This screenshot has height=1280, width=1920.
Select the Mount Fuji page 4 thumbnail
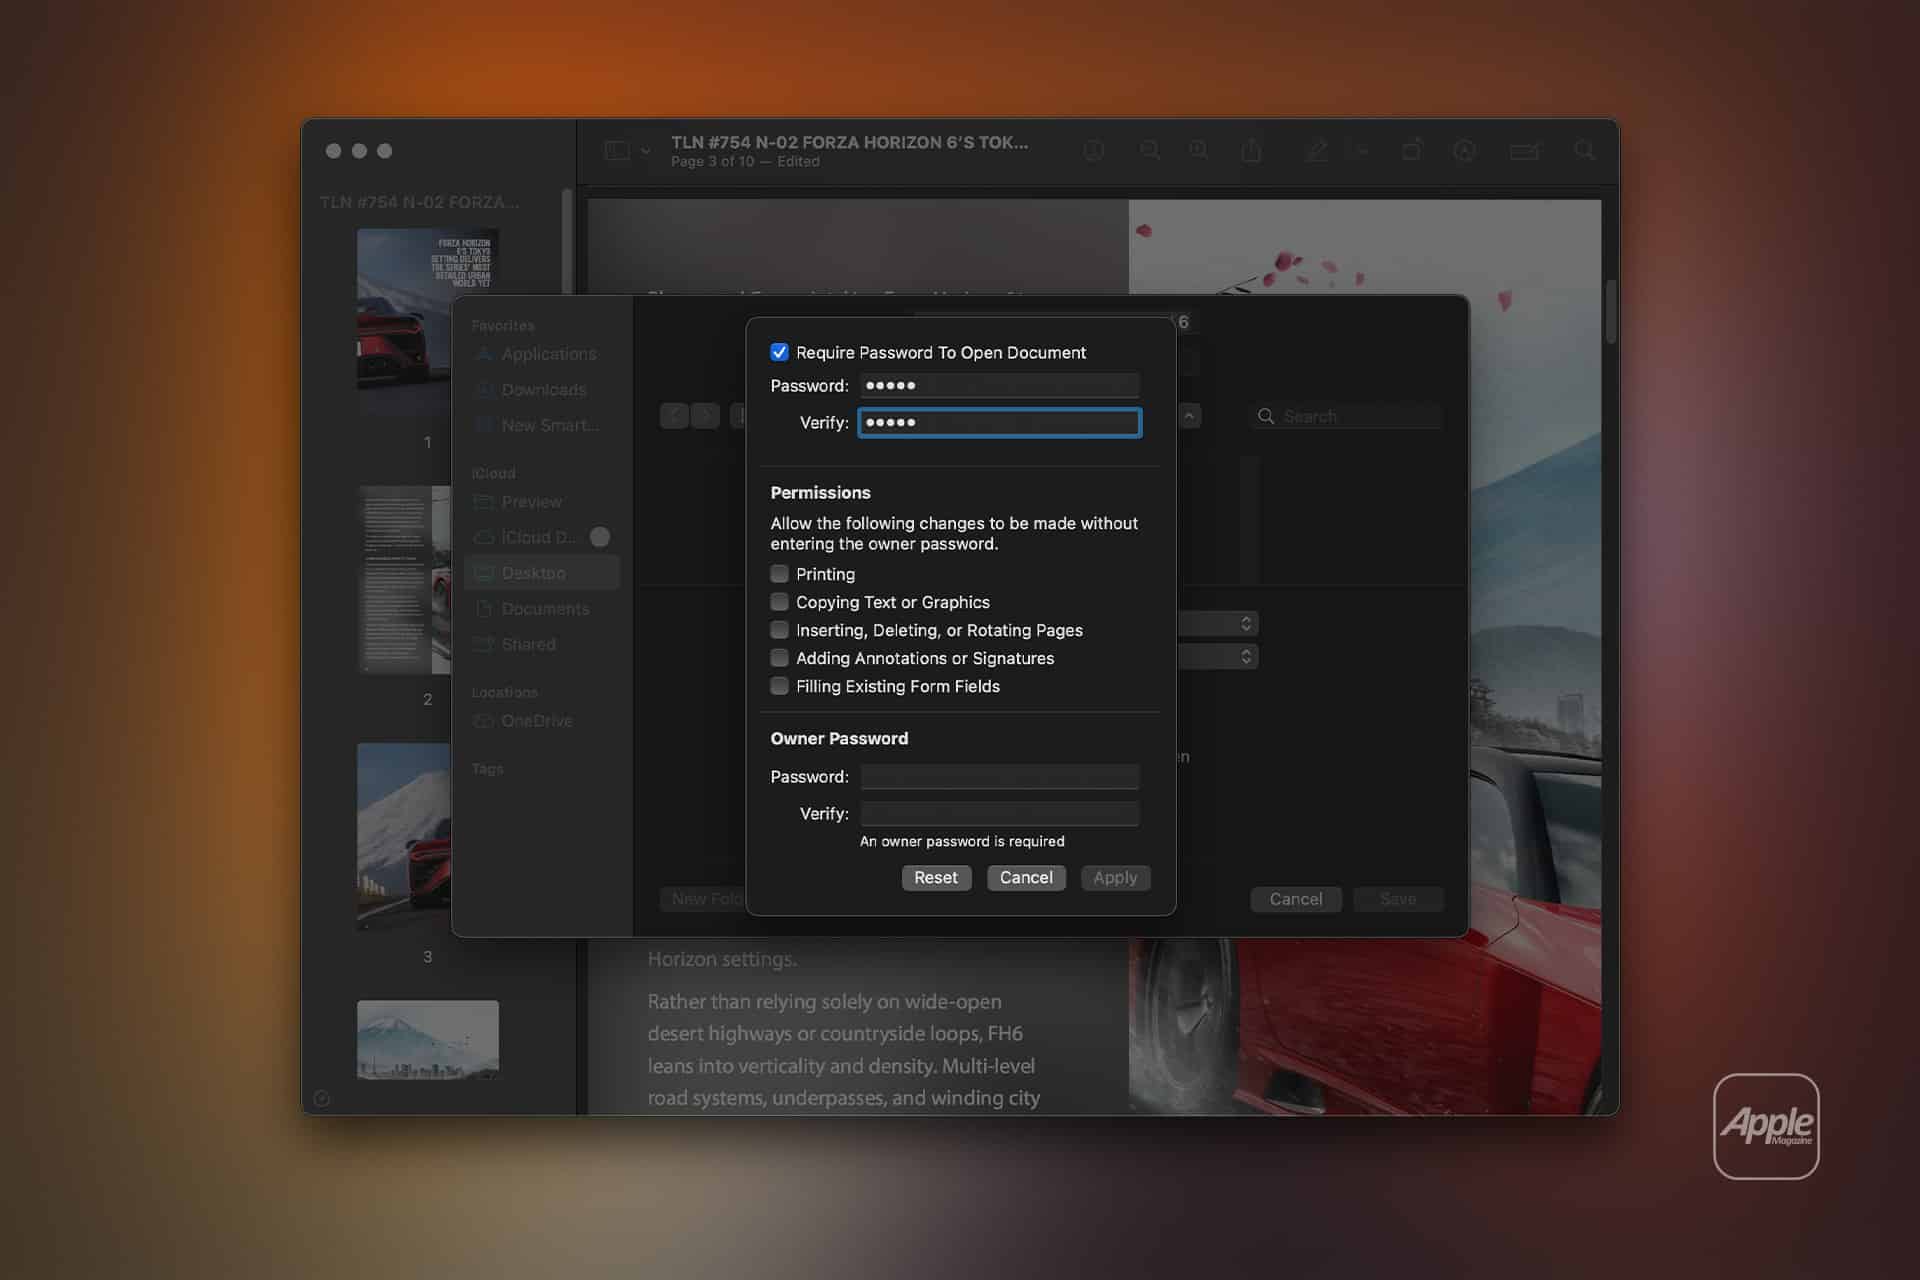coord(428,1040)
